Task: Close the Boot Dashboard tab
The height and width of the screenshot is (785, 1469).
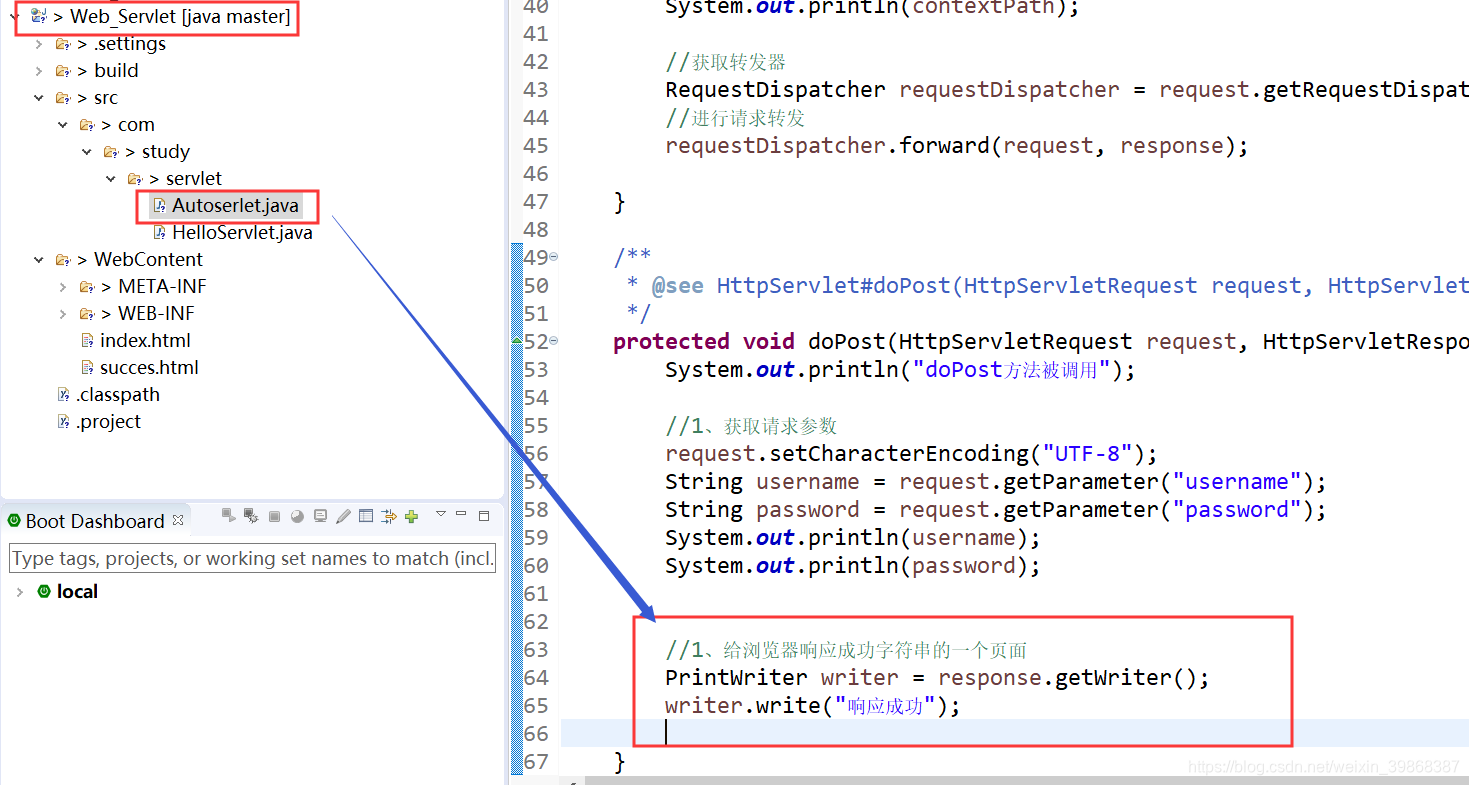Action: click(x=178, y=520)
